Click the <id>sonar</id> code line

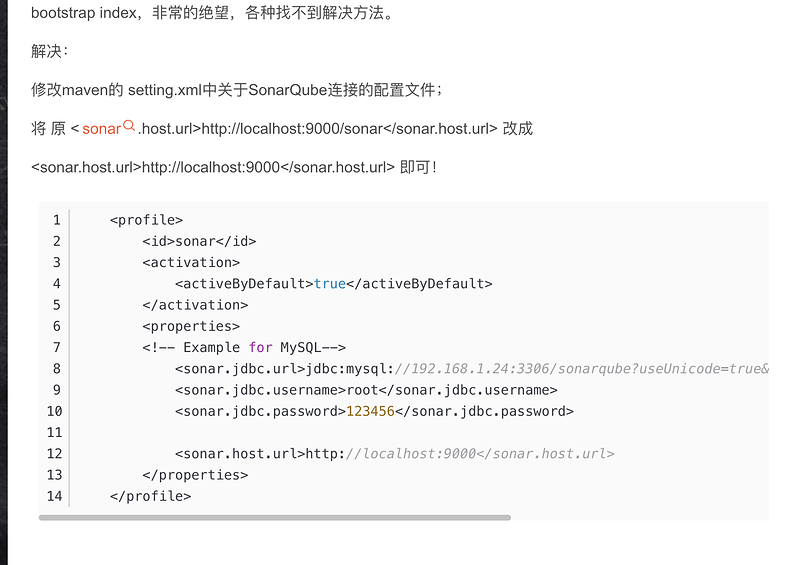pos(199,241)
